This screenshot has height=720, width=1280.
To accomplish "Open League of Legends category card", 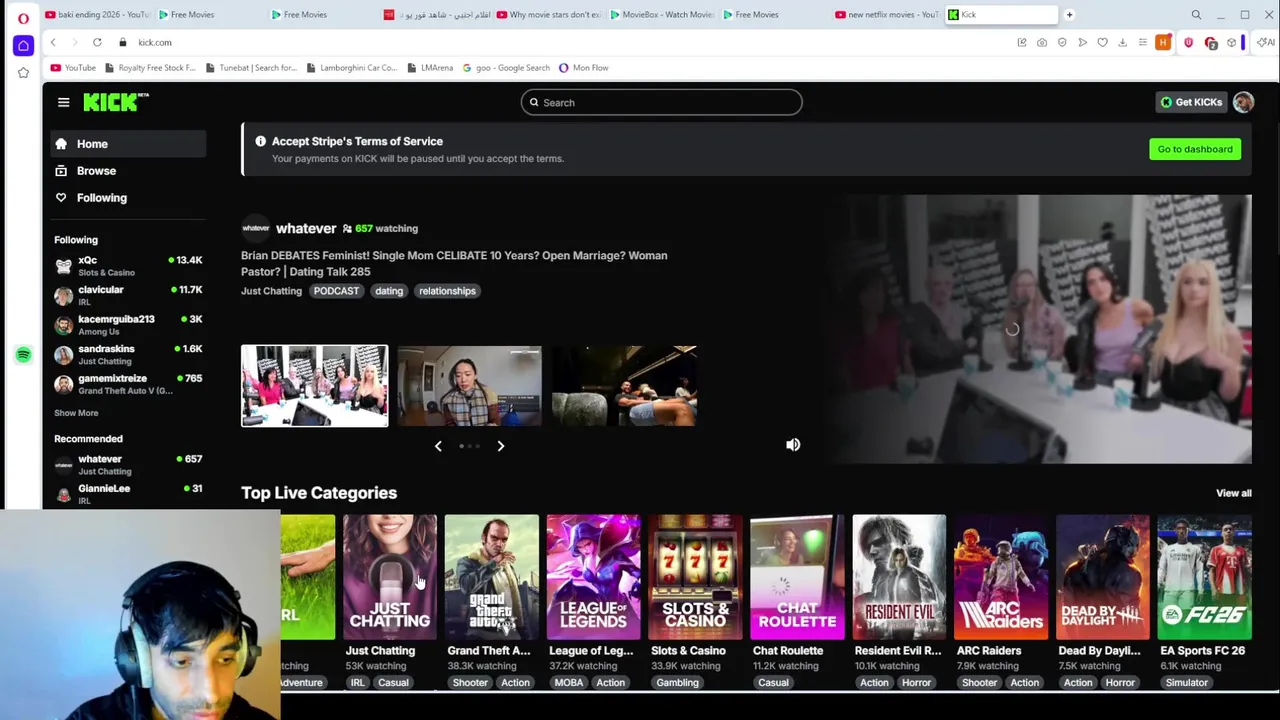I will point(594,577).
